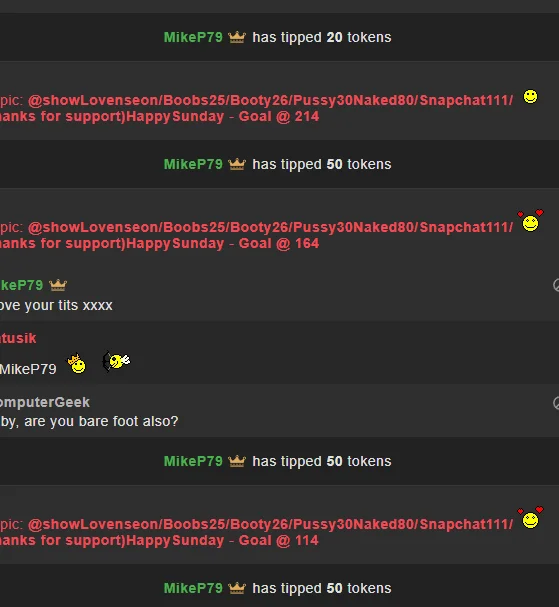Click the crown icon in the 50 tokens tip above Goal @ 114
The width and height of the screenshot is (559, 607).
(237, 461)
